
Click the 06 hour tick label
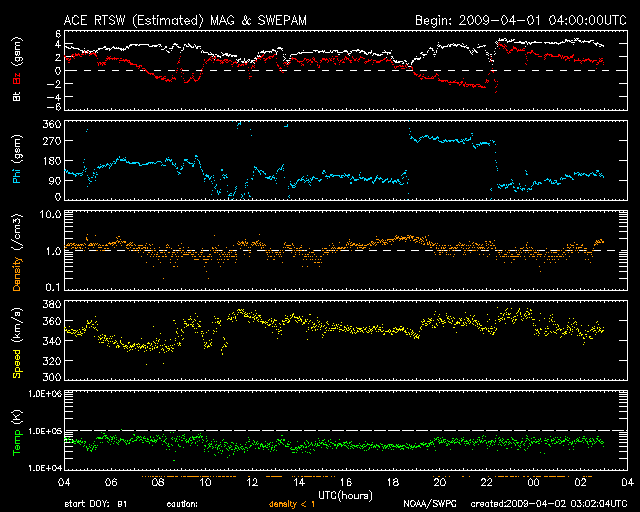(111, 482)
